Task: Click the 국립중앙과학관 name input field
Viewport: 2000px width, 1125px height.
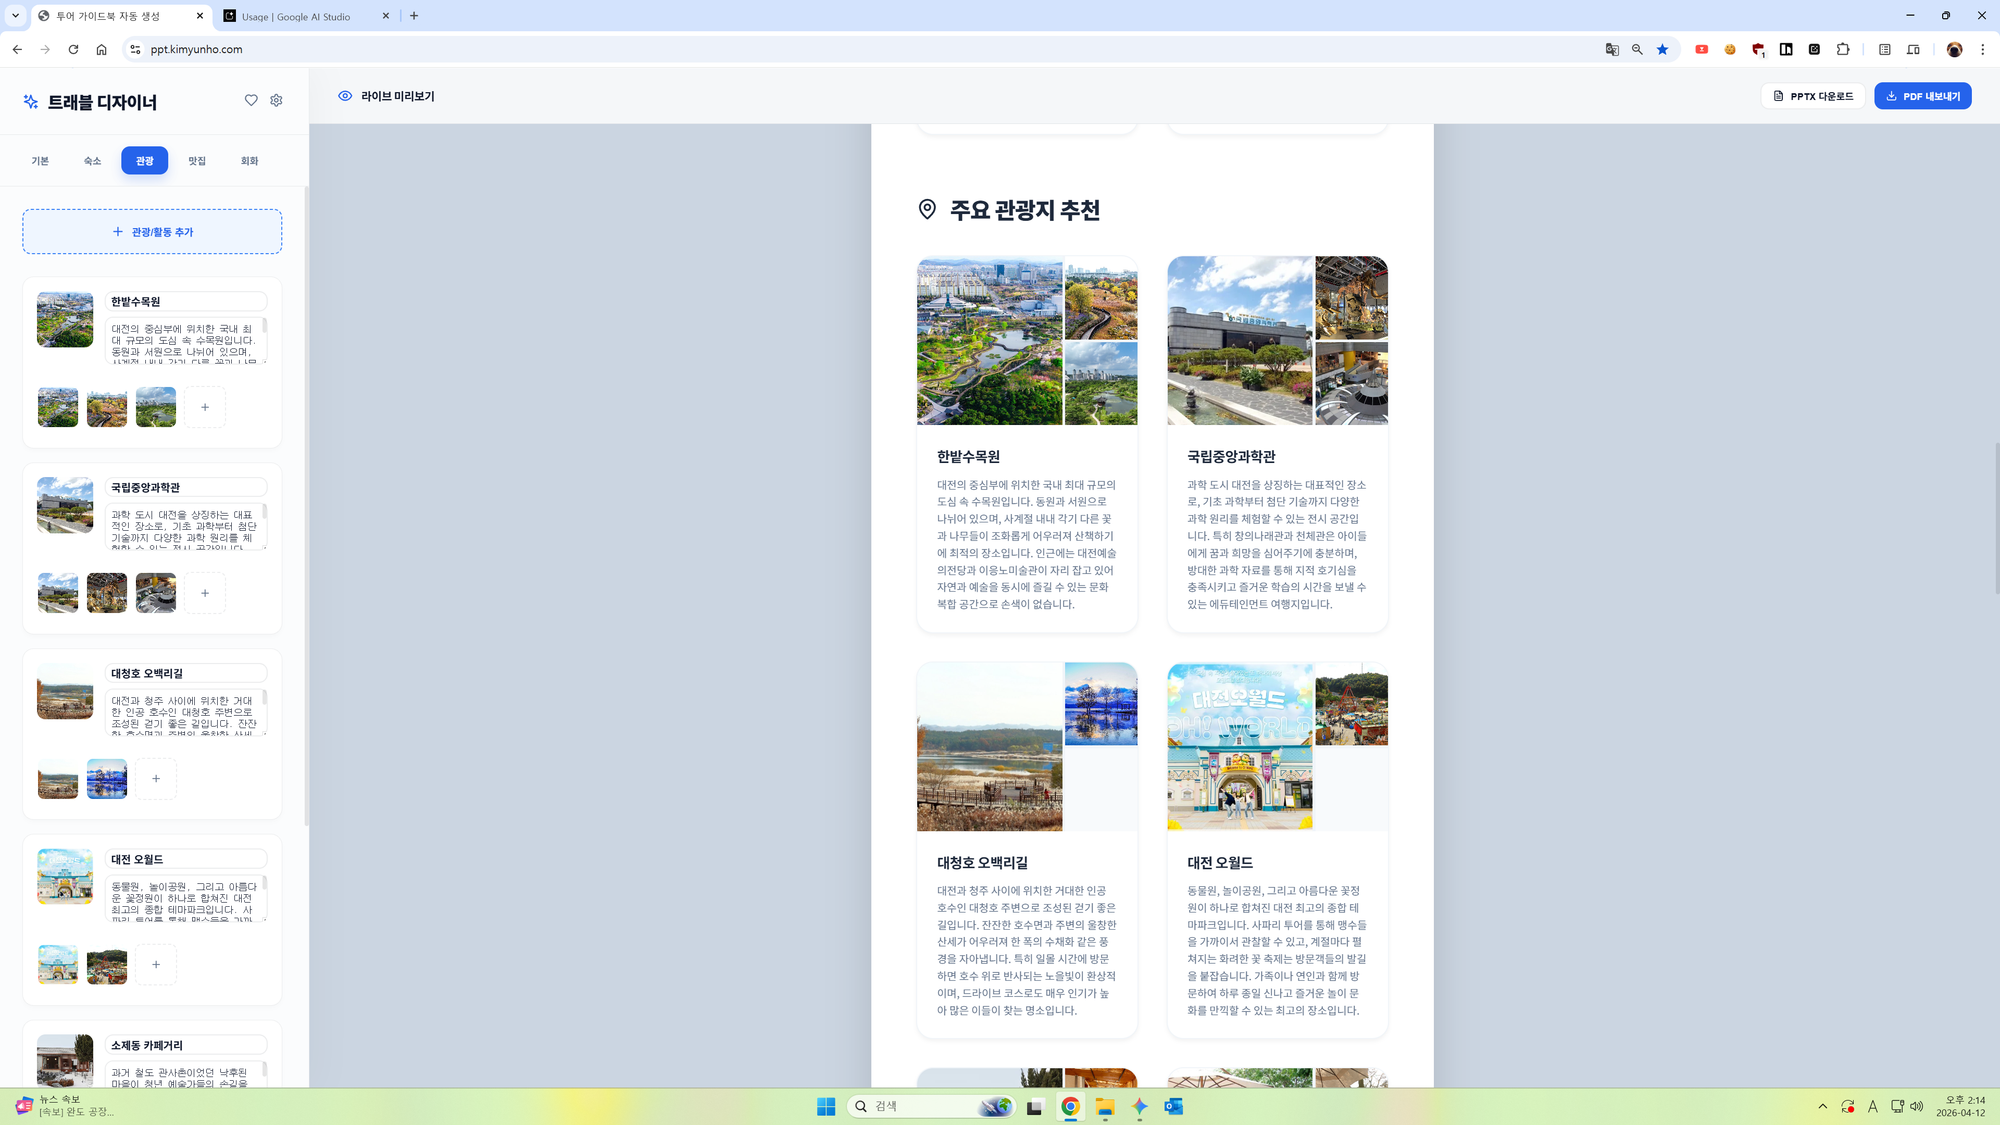Action: point(186,487)
